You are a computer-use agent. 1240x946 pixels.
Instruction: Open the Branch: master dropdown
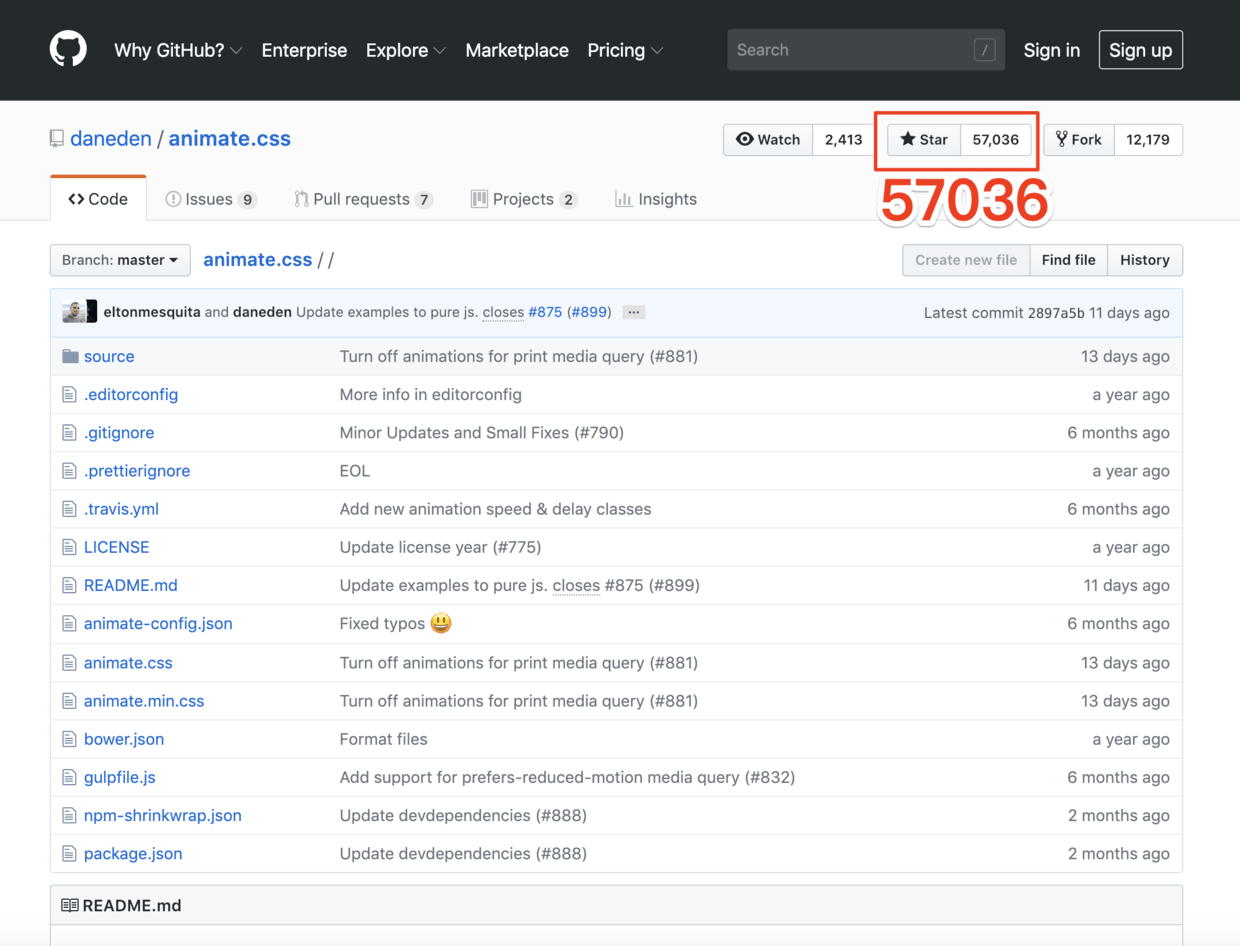pos(120,260)
